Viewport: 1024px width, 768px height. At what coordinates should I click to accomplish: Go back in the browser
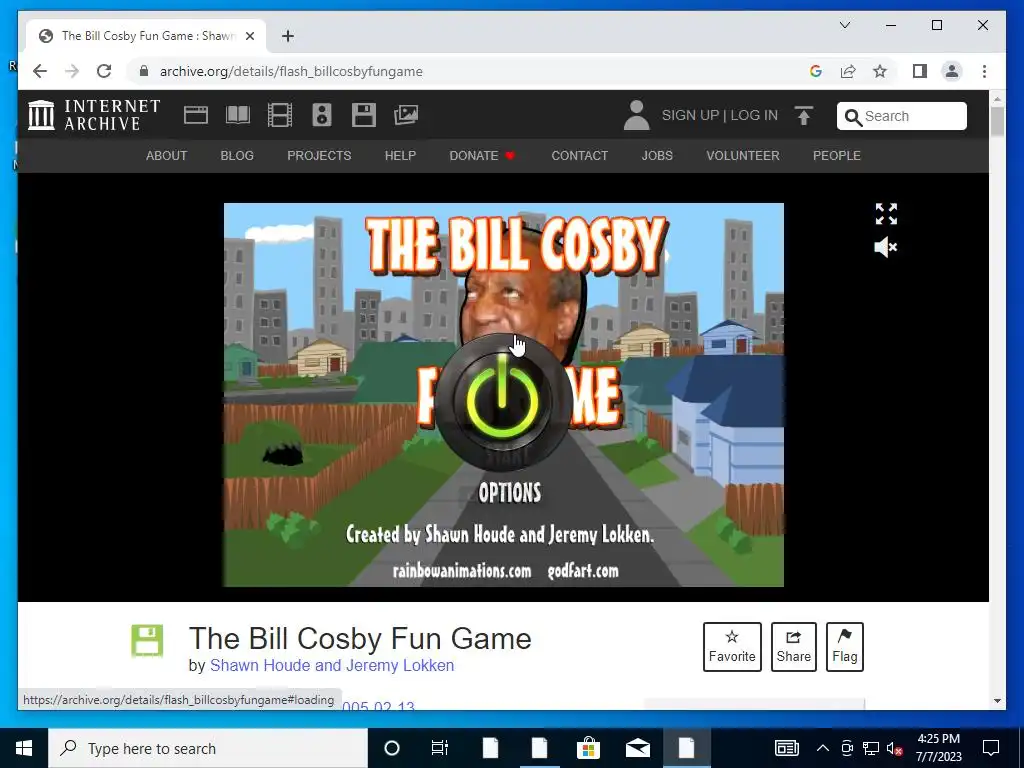(x=40, y=71)
